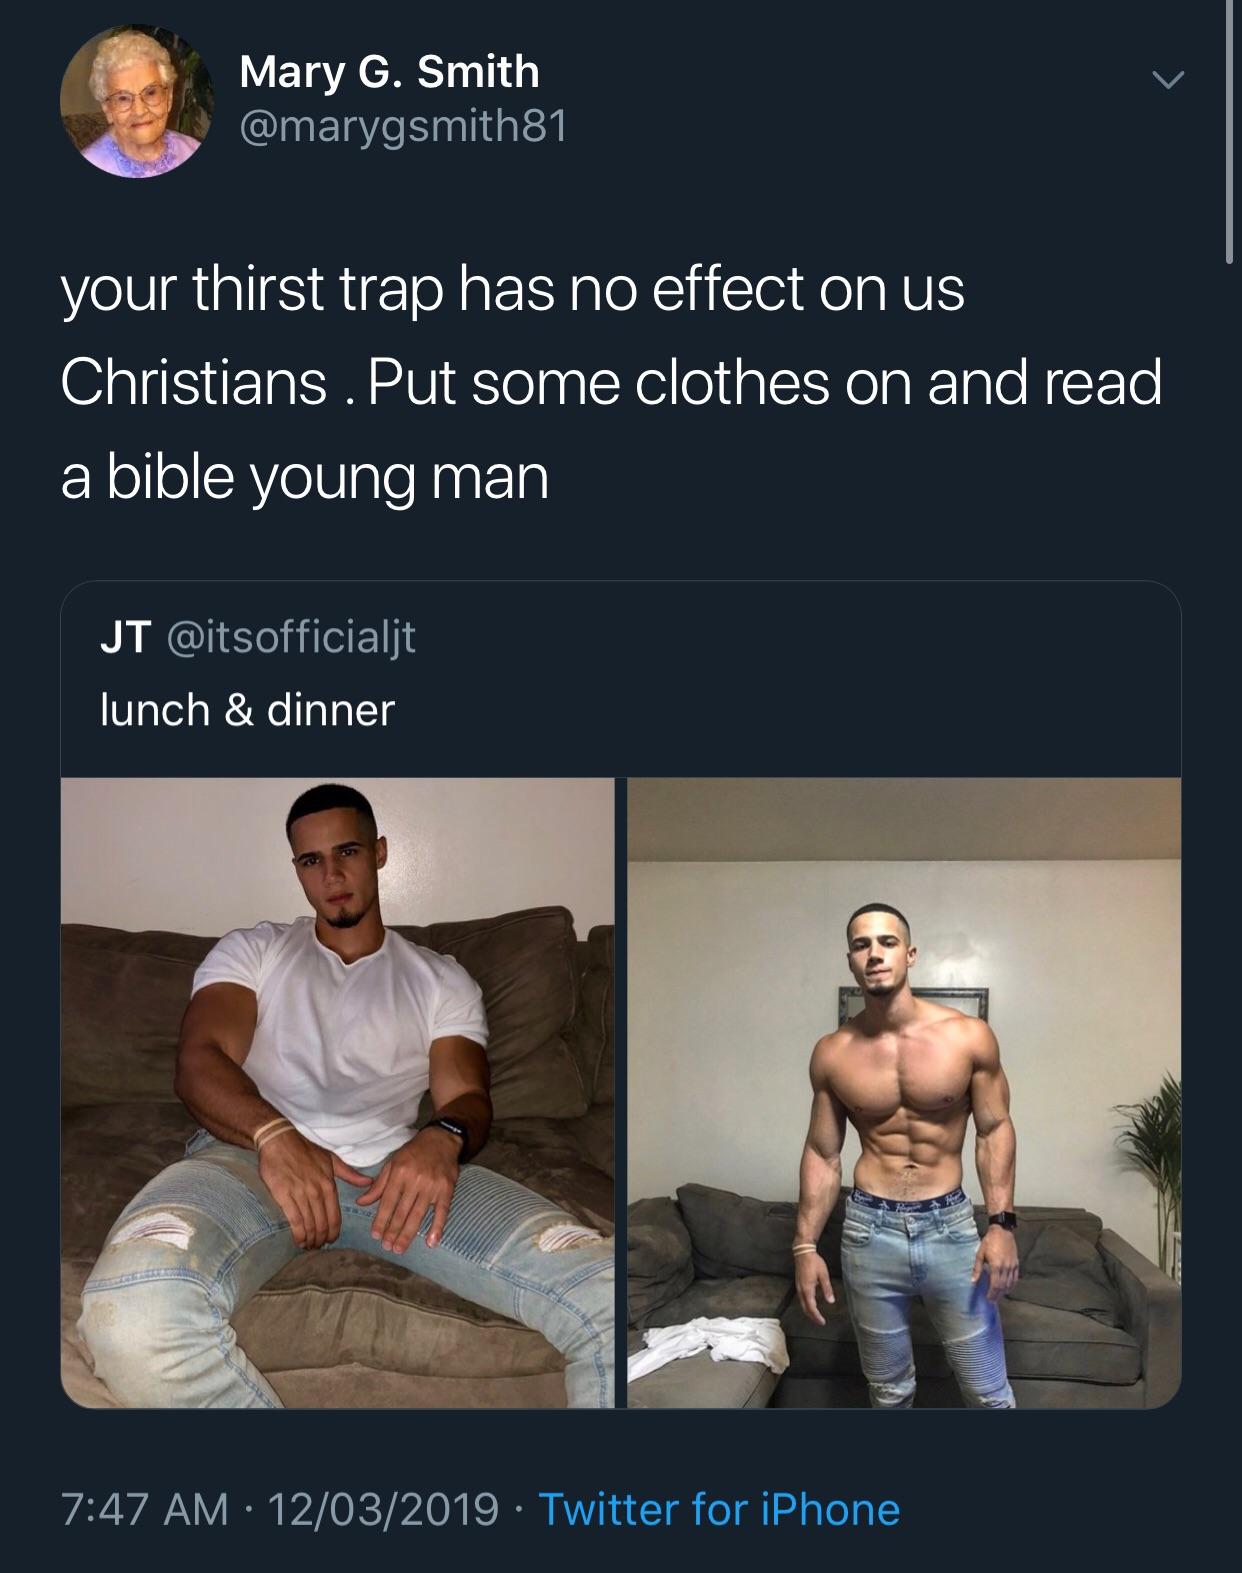Screen dimensions: 1242x1573
Task: Tap the word 'Christians' in the tweet
Action: tap(194, 383)
